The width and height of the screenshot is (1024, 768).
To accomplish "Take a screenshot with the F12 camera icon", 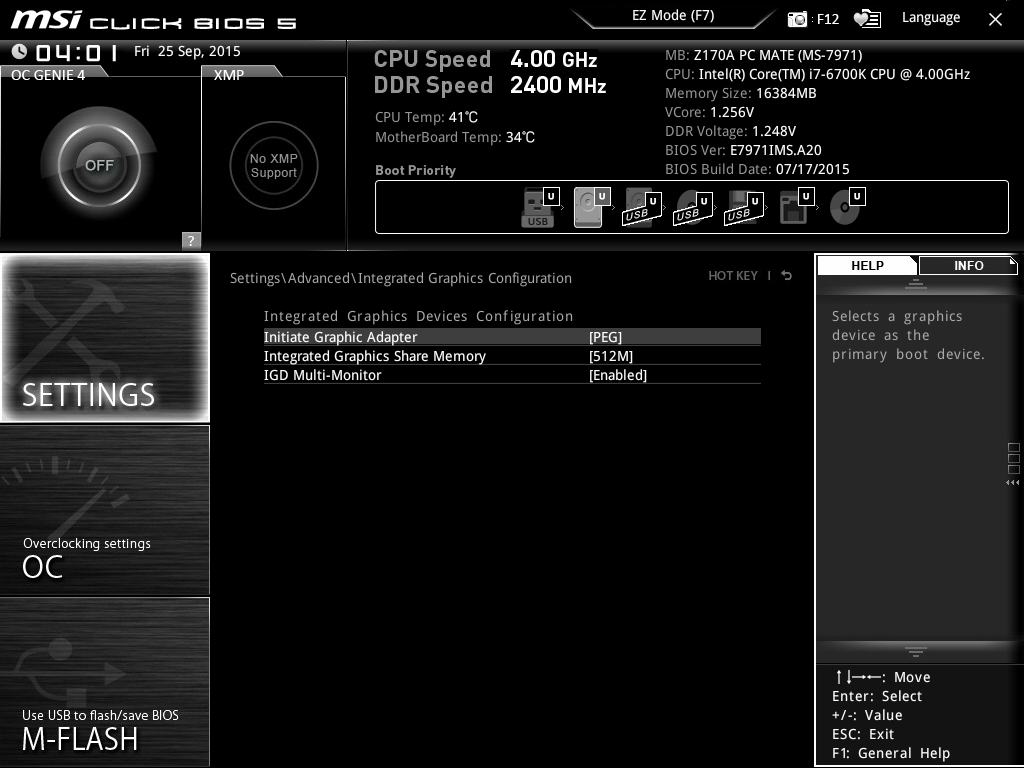I will click(797, 19).
